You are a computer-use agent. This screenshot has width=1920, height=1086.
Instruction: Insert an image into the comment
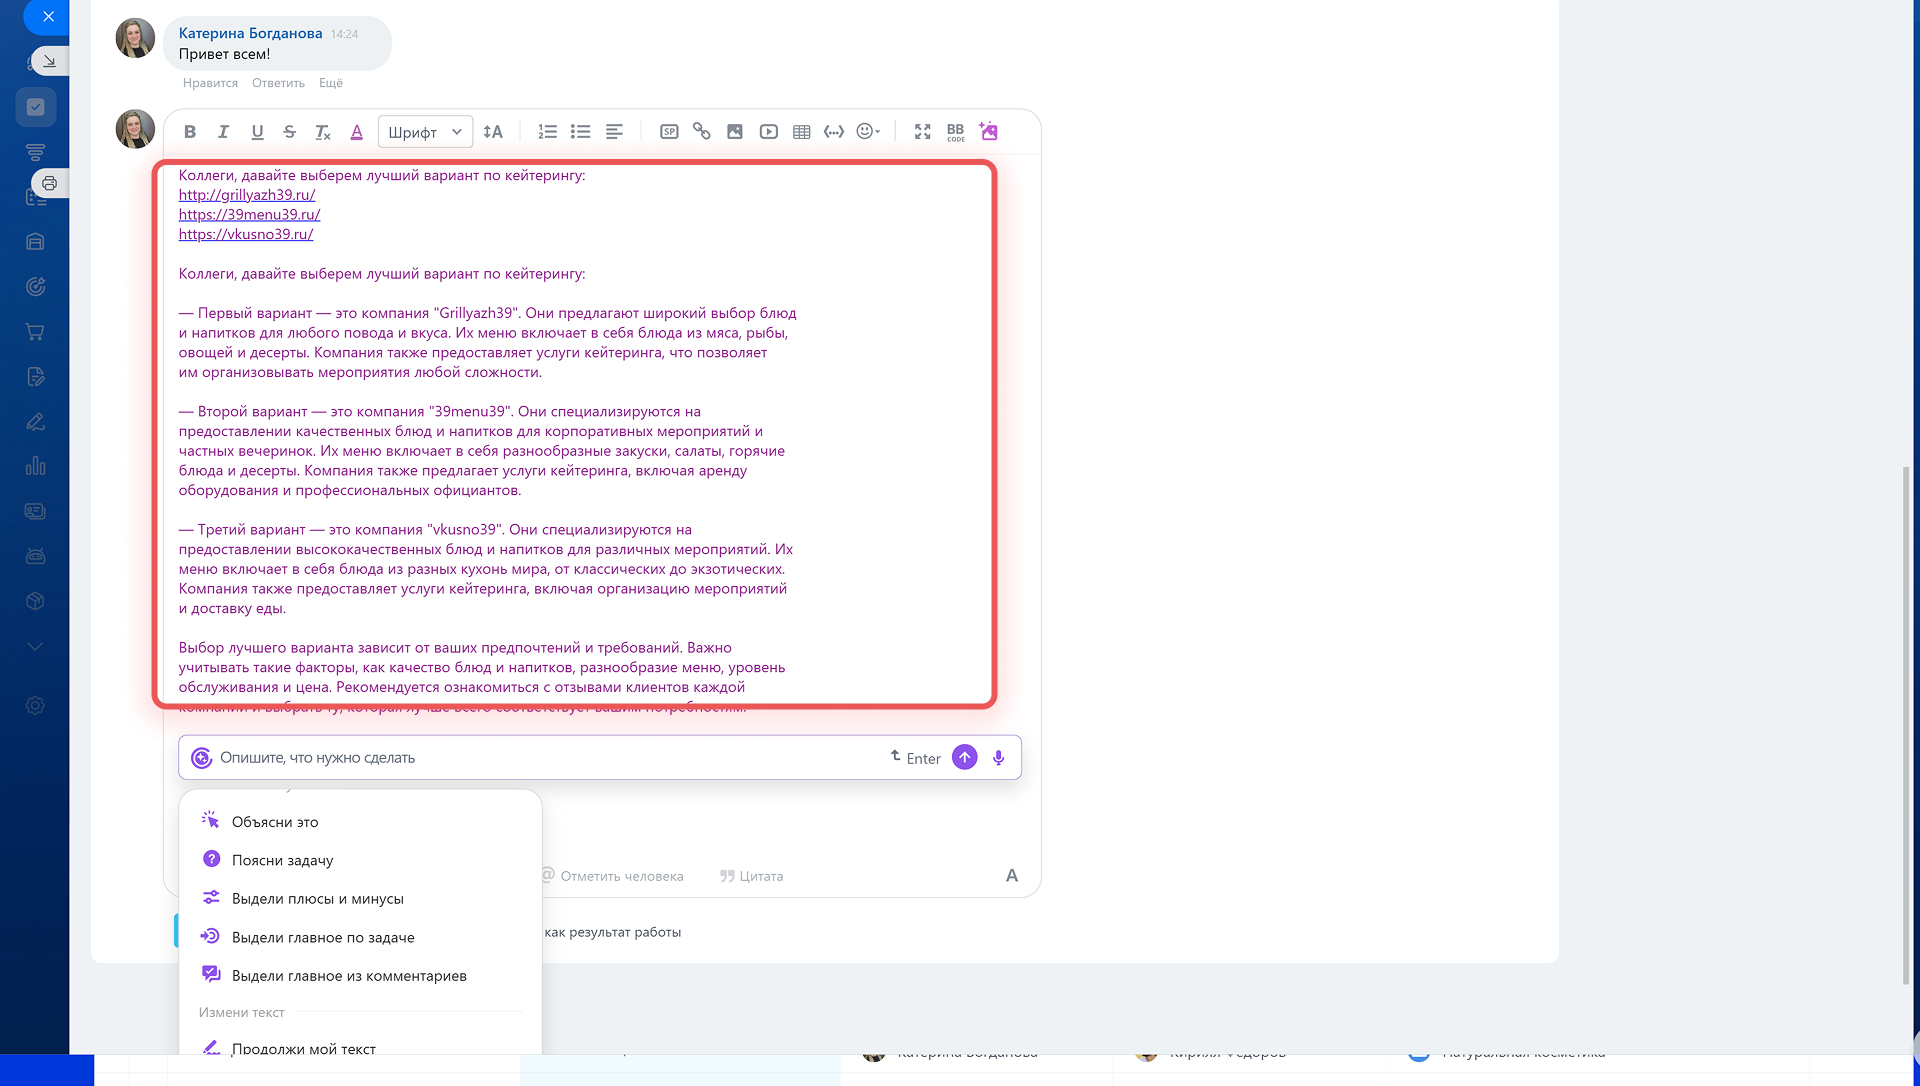pyautogui.click(x=735, y=132)
